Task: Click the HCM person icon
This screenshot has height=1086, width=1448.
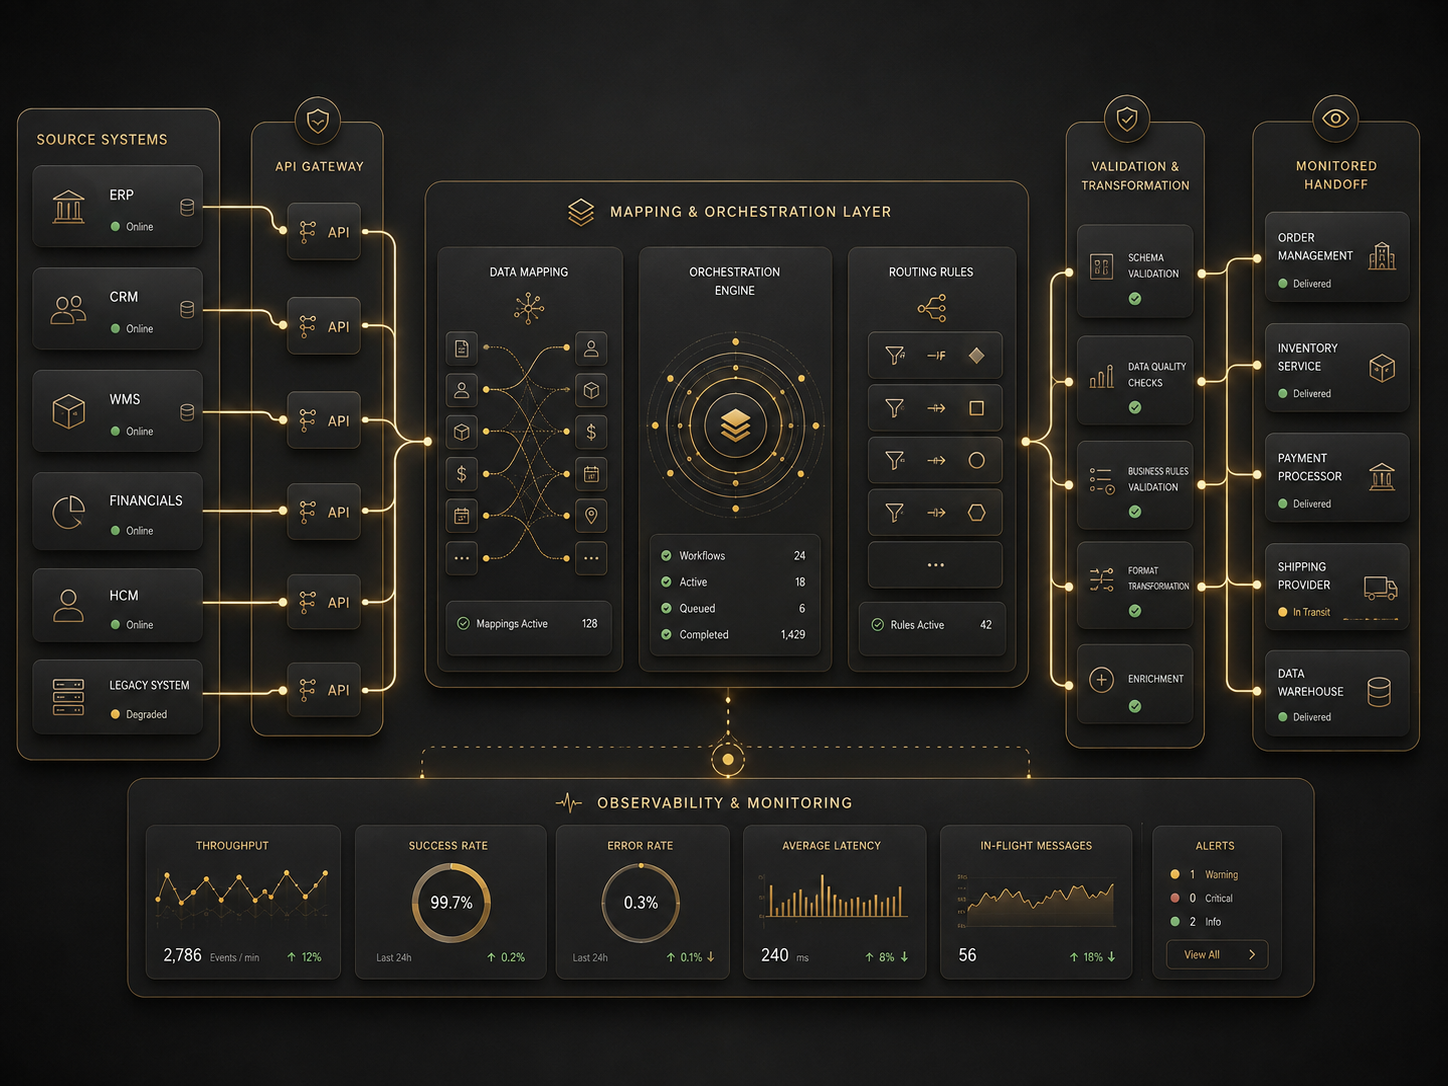Action: click(68, 605)
